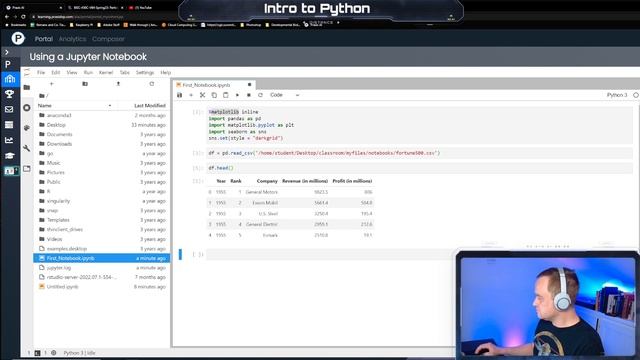Open the trophy achievements sidebar icon
This screenshot has height=360, width=640.
click(x=9, y=94)
